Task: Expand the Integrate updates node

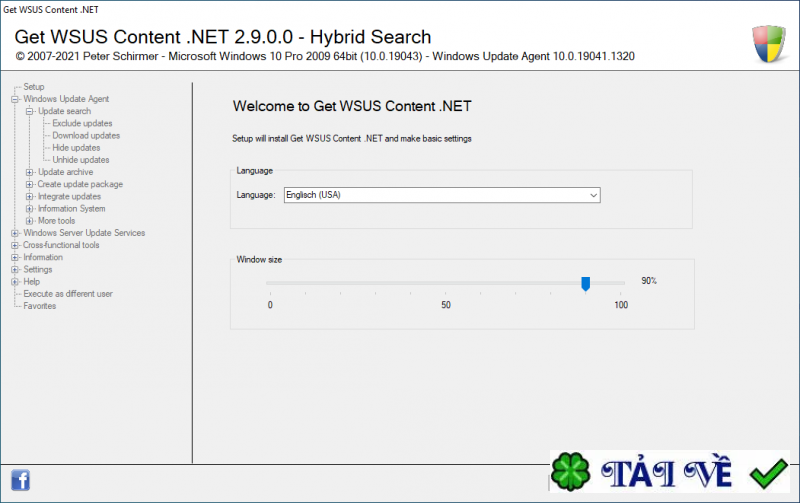Action: coord(30,197)
